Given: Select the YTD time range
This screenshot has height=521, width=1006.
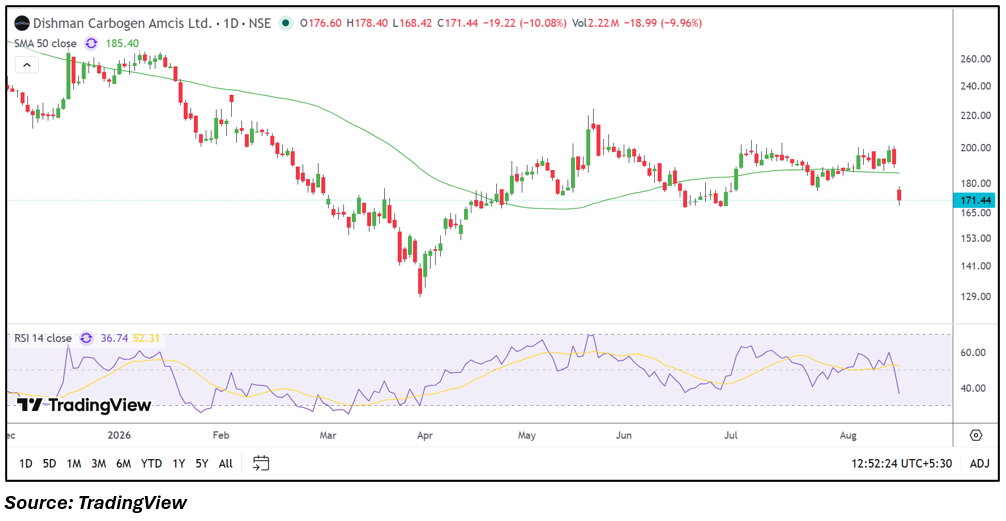Looking at the screenshot, I should click(151, 463).
